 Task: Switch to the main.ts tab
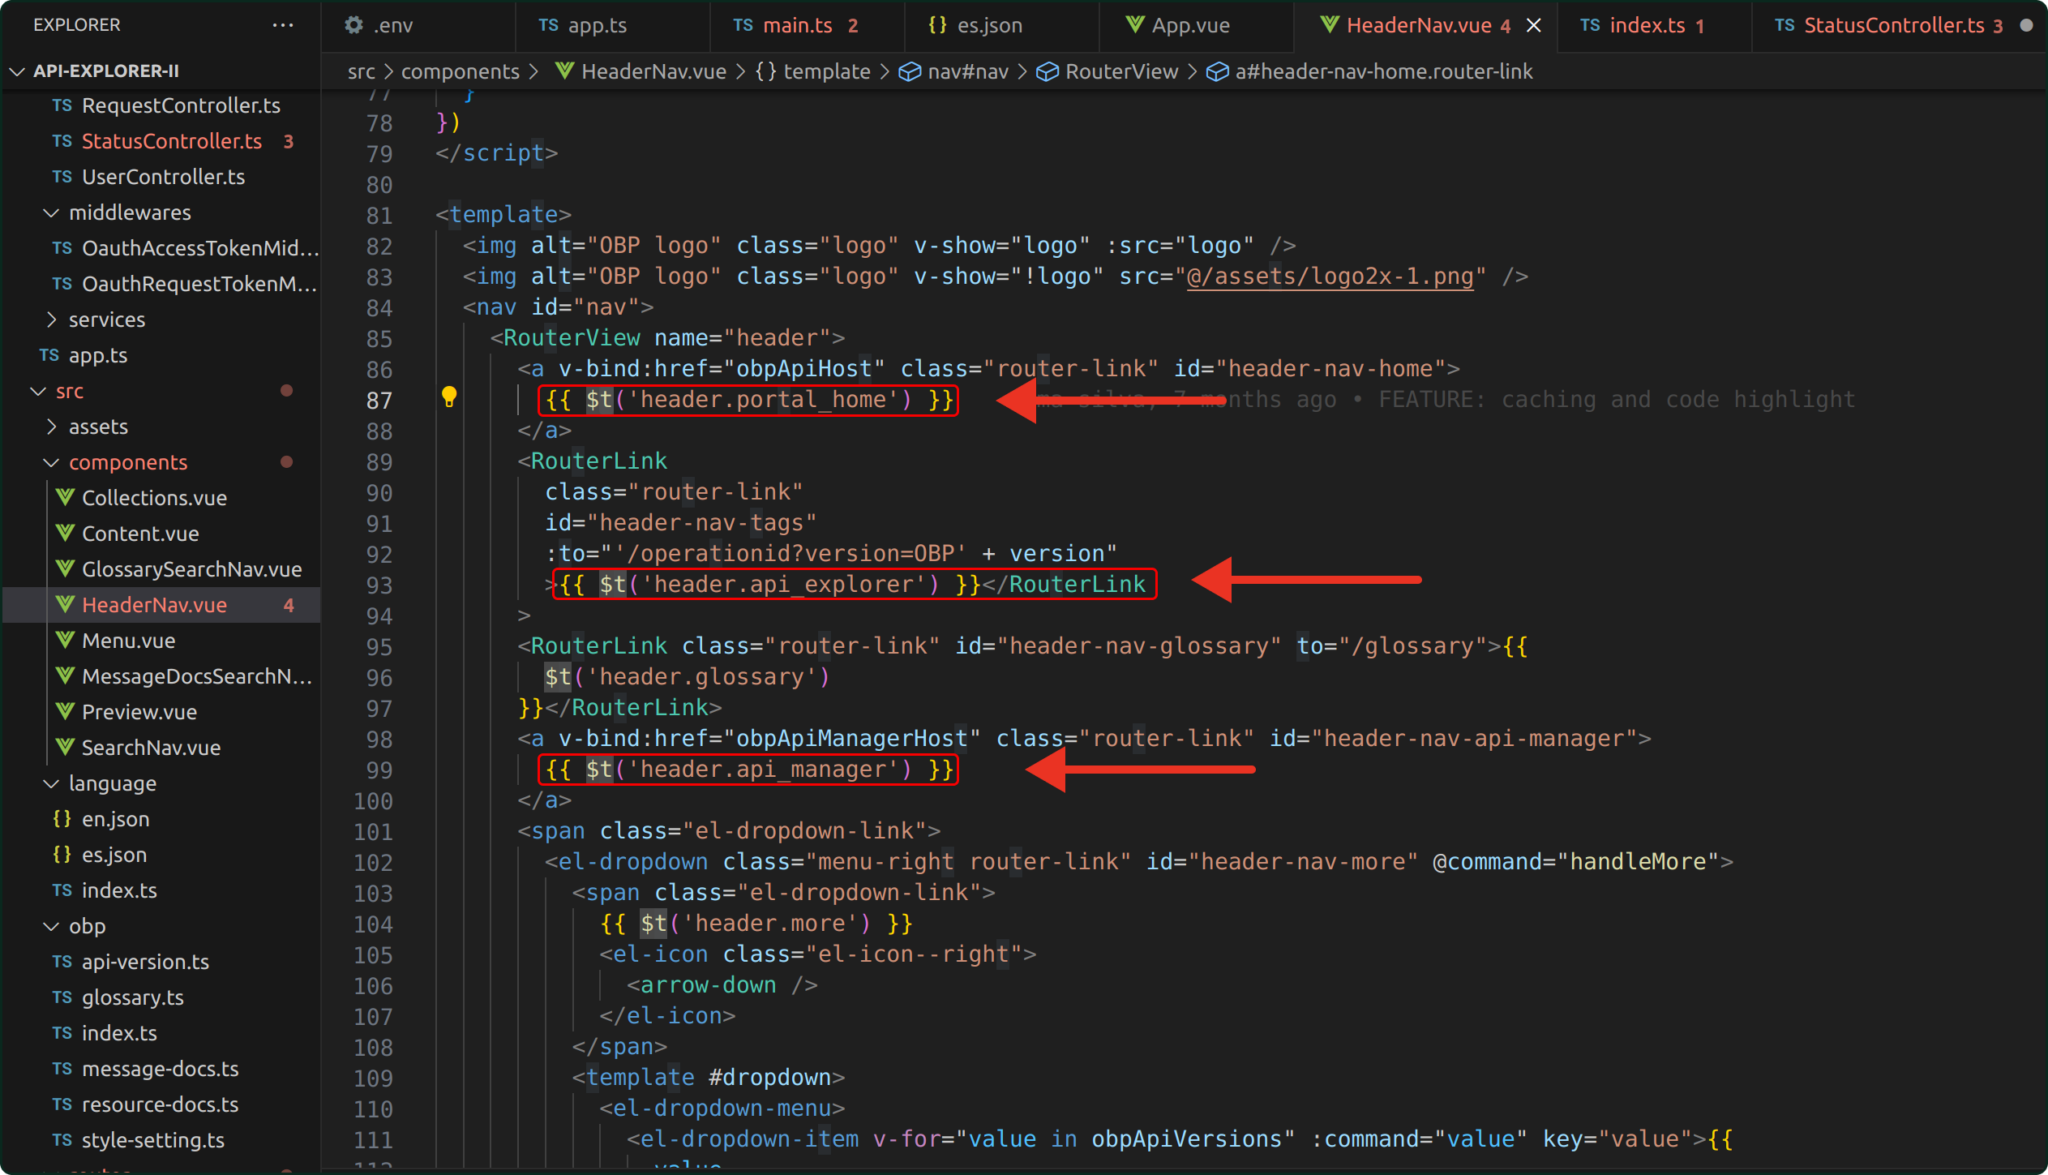[796, 26]
